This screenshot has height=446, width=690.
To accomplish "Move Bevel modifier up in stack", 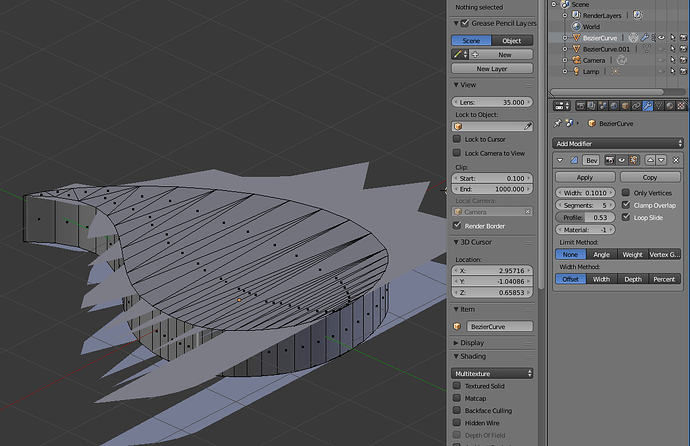I will 650,160.
